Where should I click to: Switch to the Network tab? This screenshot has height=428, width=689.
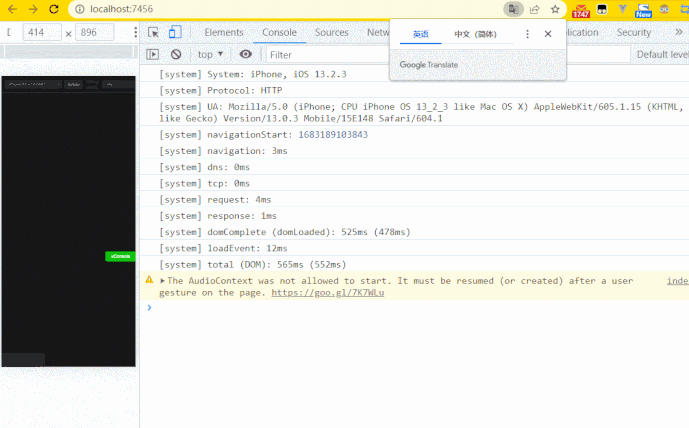[378, 33]
